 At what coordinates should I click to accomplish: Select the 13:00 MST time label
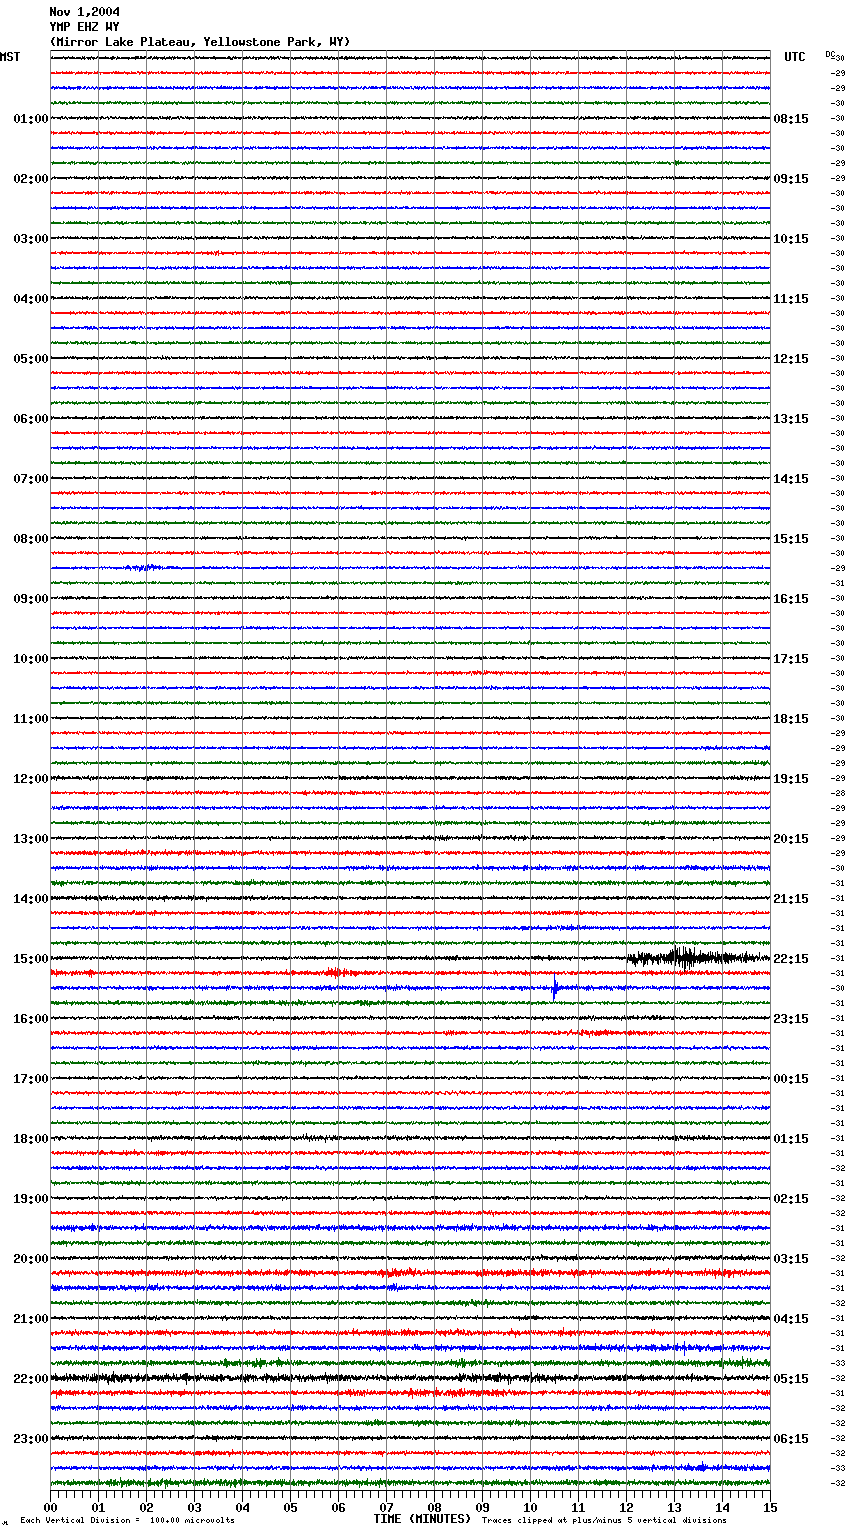(x=31, y=839)
